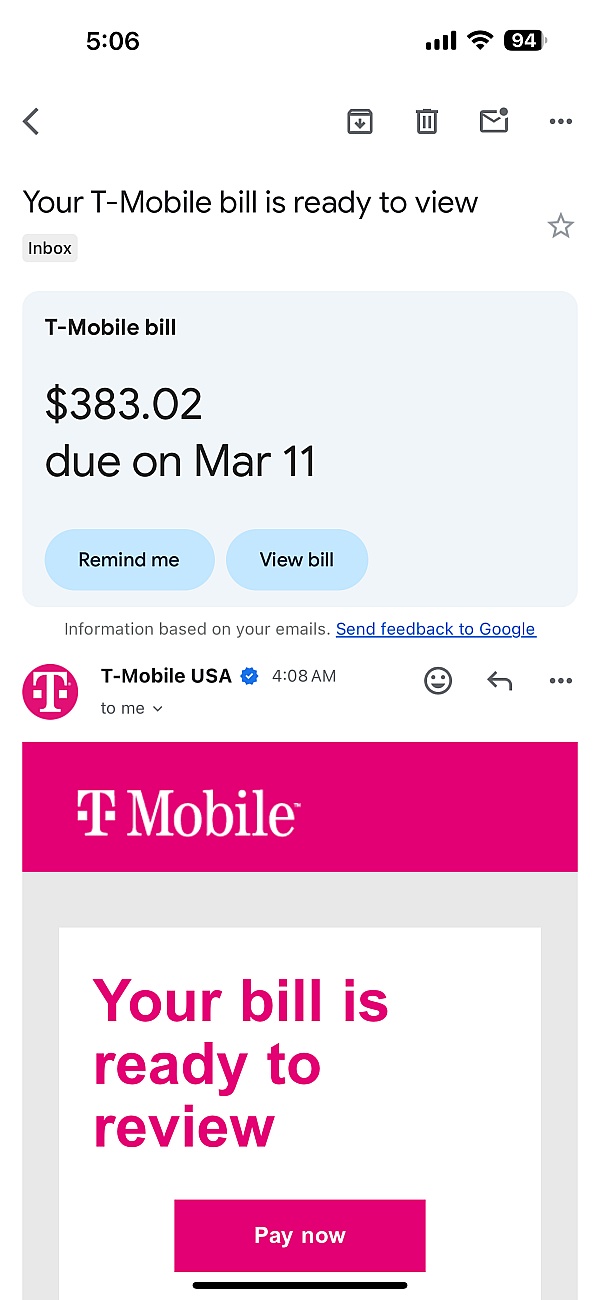Delete the email with trash icon
Screen dimensions: 600x1300
pyautogui.click(x=427, y=122)
